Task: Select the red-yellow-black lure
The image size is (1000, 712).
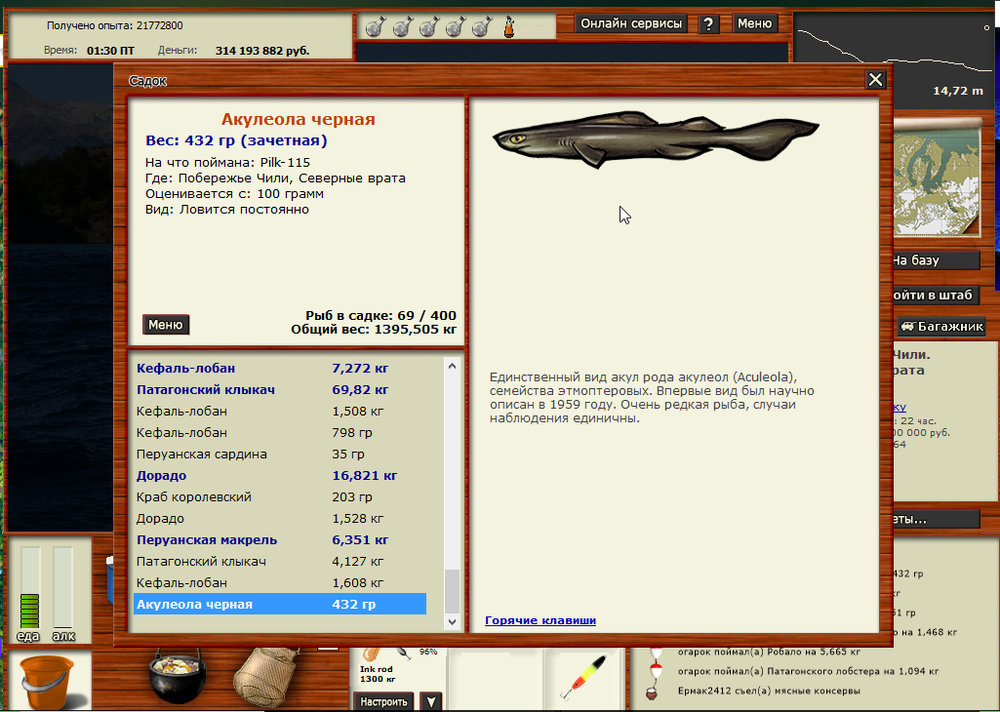Action: [x=583, y=676]
